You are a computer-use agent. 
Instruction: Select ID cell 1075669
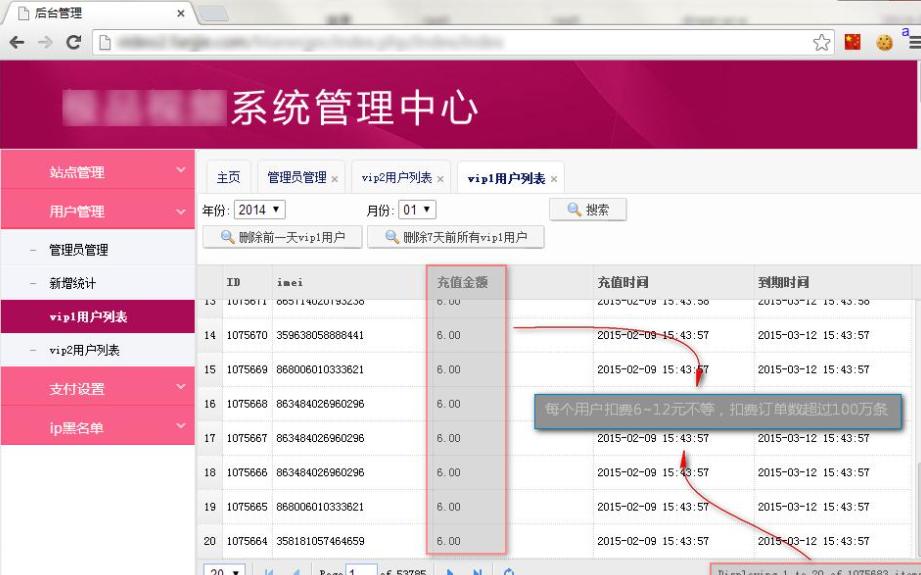247,369
